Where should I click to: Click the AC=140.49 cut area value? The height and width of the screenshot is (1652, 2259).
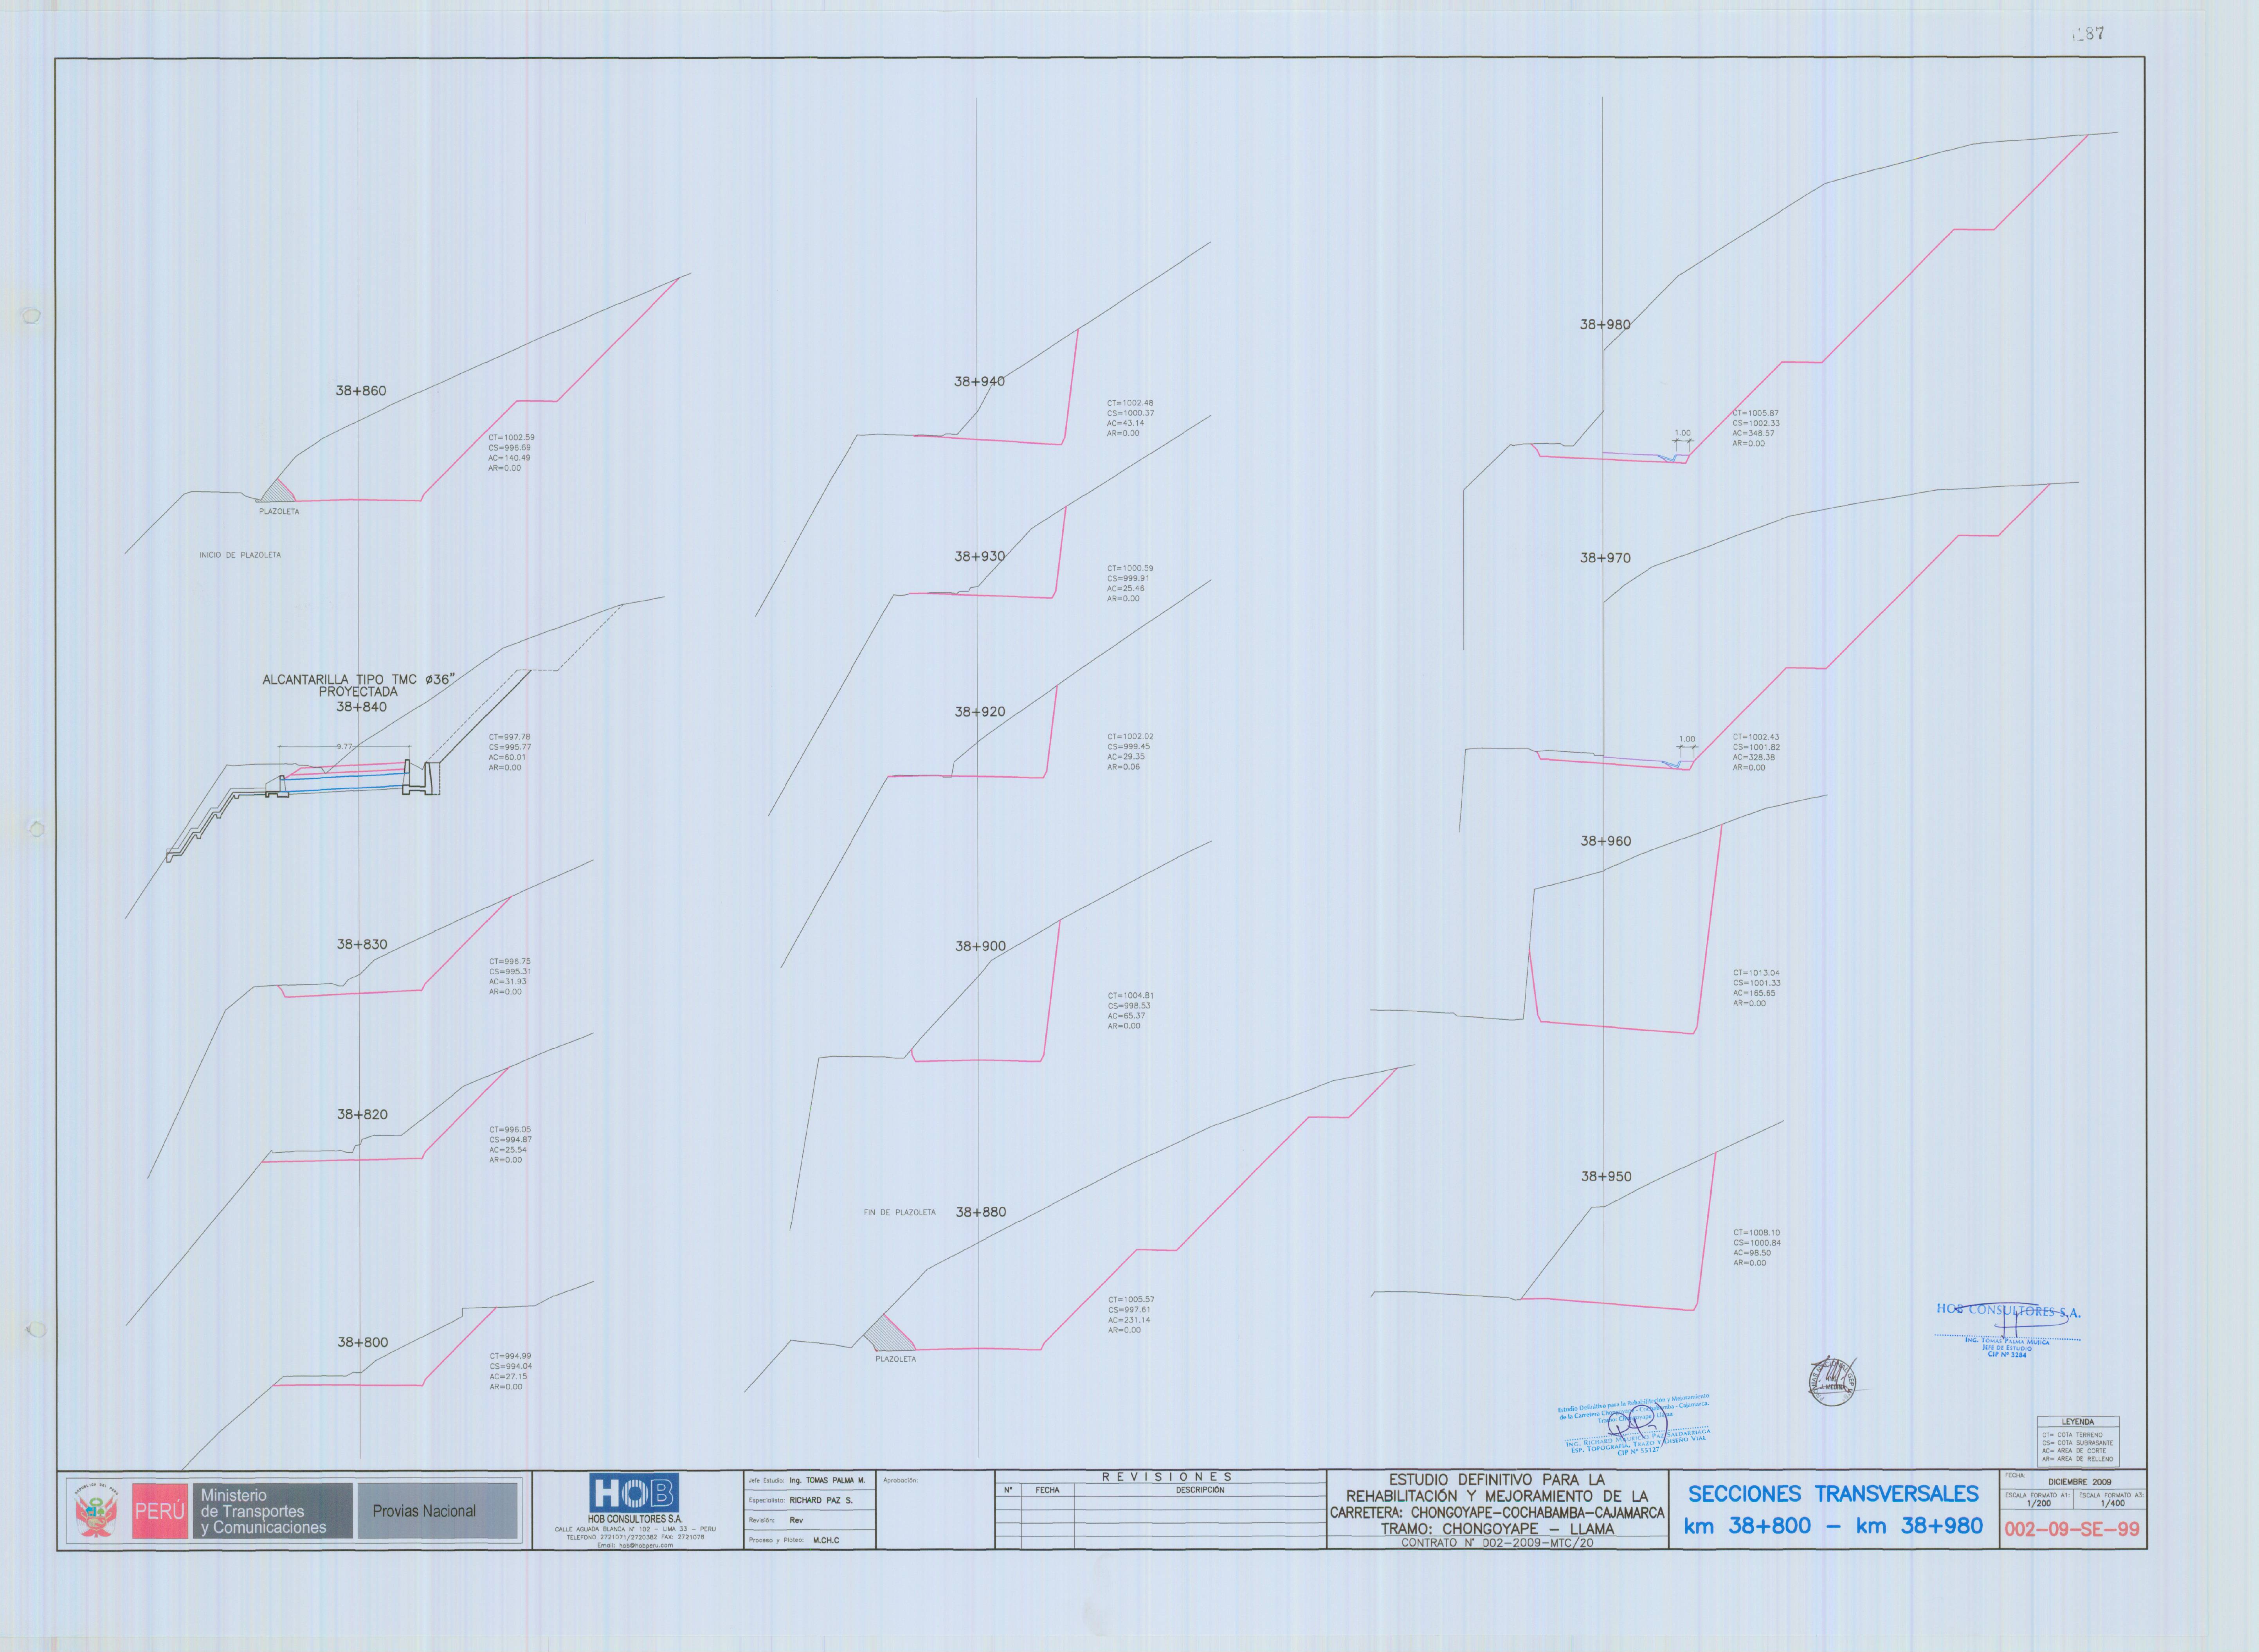pyautogui.click(x=509, y=458)
